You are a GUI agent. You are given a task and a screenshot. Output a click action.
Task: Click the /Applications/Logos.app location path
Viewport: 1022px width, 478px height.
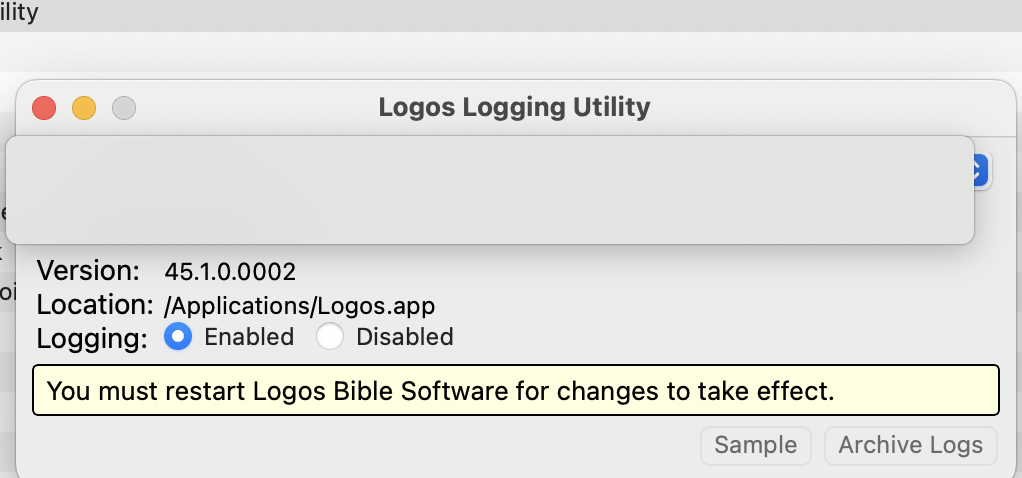299,305
